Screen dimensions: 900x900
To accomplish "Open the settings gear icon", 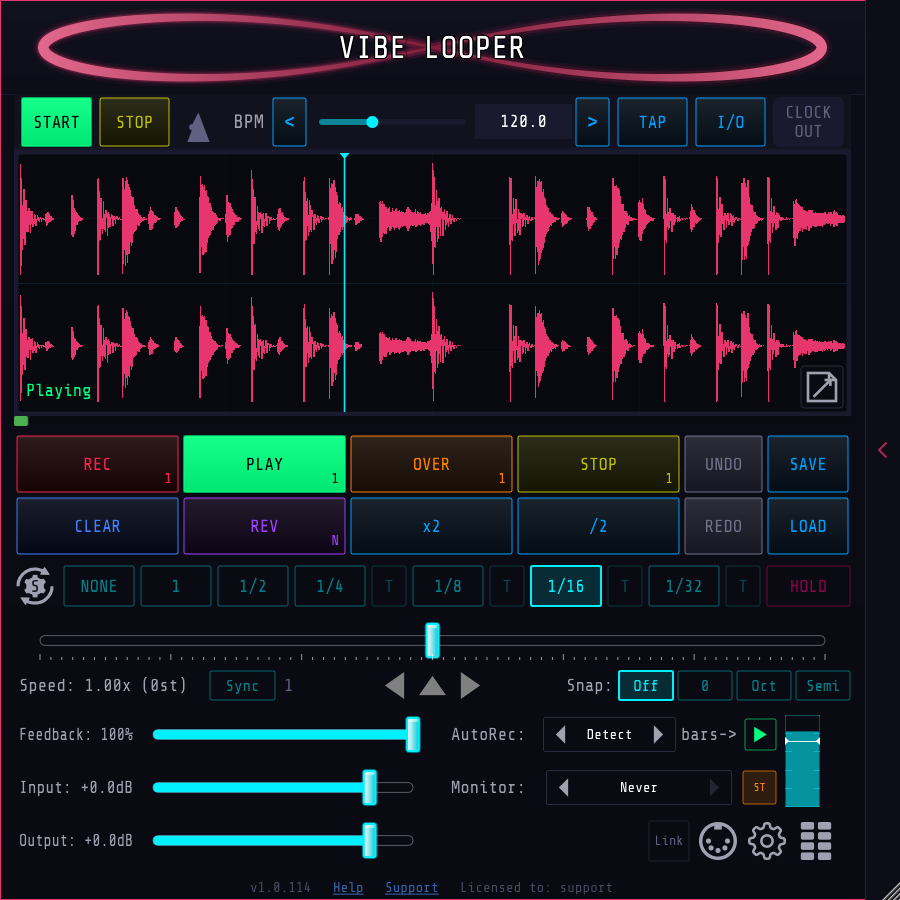I will point(767,841).
